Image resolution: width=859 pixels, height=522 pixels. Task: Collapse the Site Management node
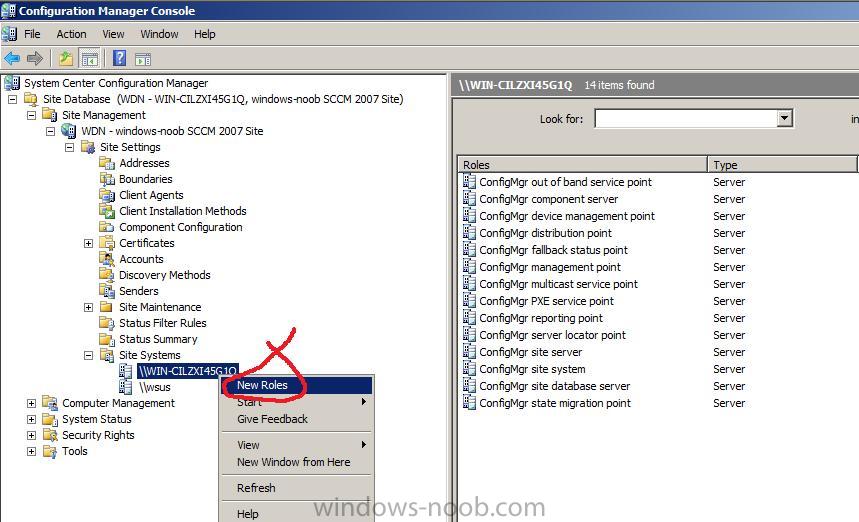point(31,116)
